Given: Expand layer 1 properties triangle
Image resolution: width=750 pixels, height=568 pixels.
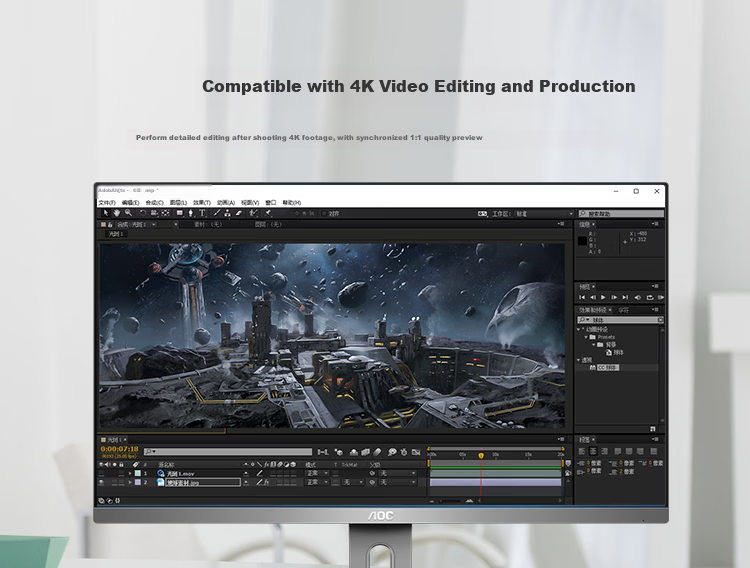Looking at the screenshot, I should tap(130, 473).
